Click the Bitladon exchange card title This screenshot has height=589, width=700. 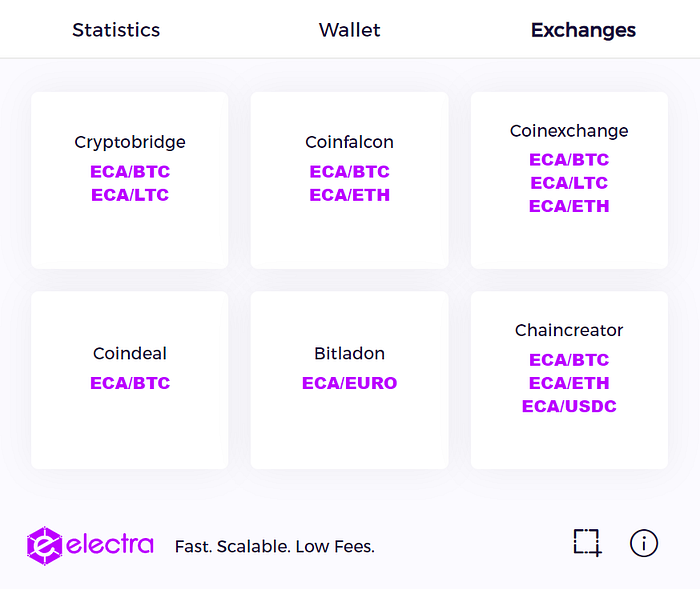pos(350,353)
